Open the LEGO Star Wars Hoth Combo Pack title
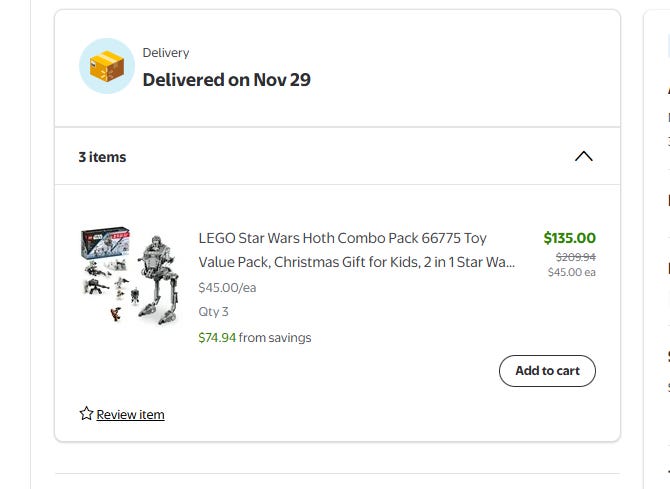Image resolution: width=670 pixels, height=489 pixels. pos(342,238)
